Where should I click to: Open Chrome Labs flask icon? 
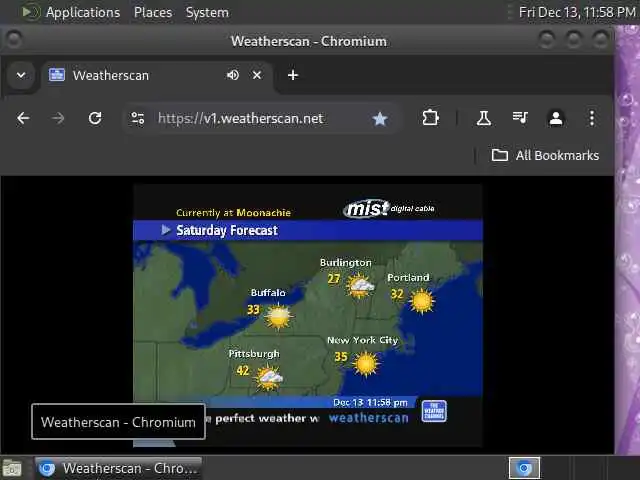pos(484,118)
